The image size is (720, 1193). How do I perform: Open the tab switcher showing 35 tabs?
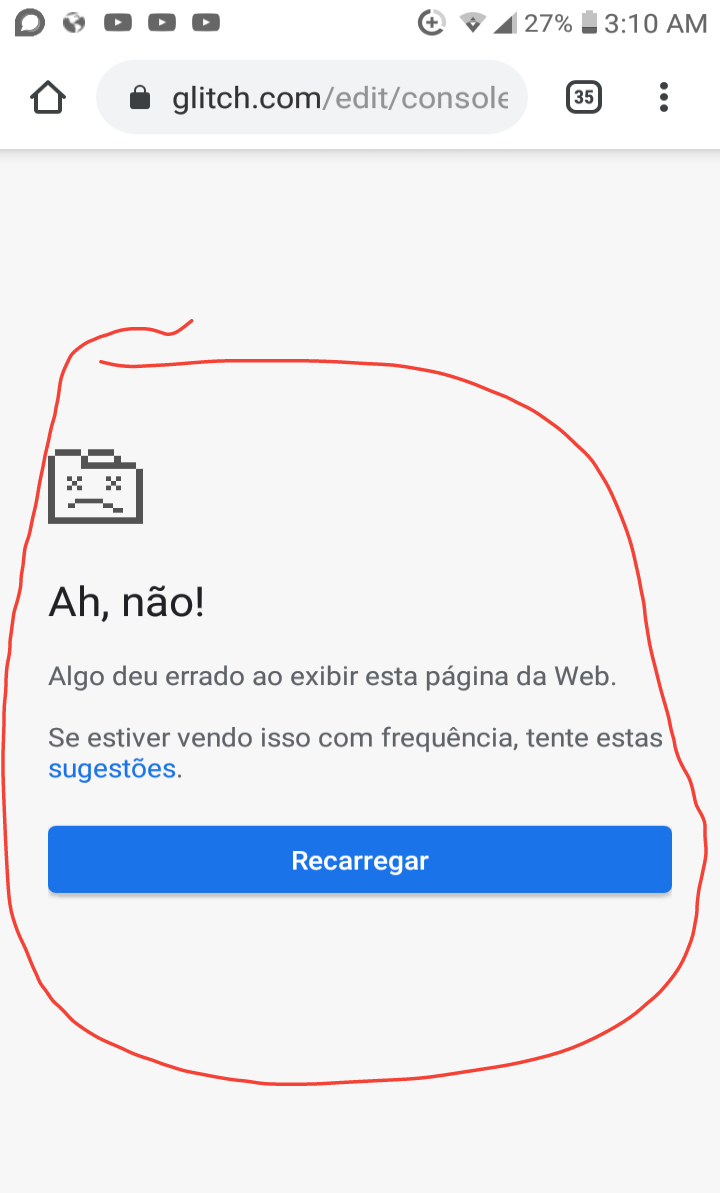(x=584, y=97)
